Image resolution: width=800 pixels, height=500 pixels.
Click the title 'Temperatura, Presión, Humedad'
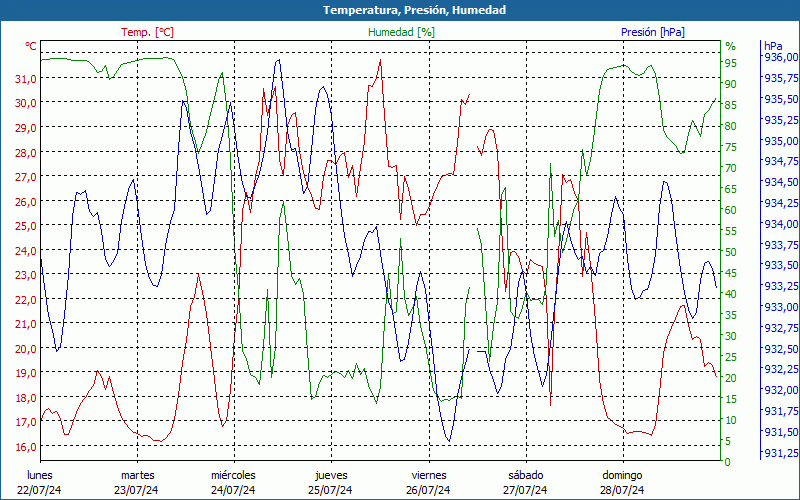coord(414,10)
